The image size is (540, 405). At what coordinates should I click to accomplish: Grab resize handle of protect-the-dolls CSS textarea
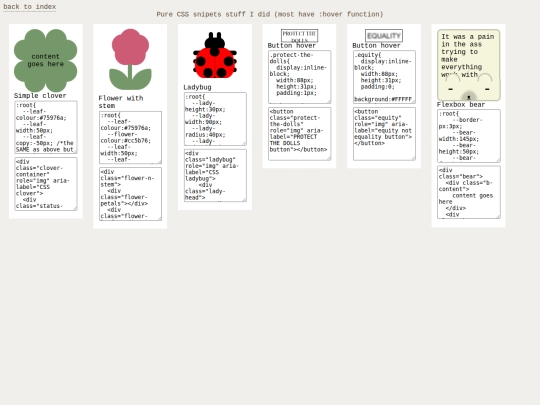pos(329,102)
